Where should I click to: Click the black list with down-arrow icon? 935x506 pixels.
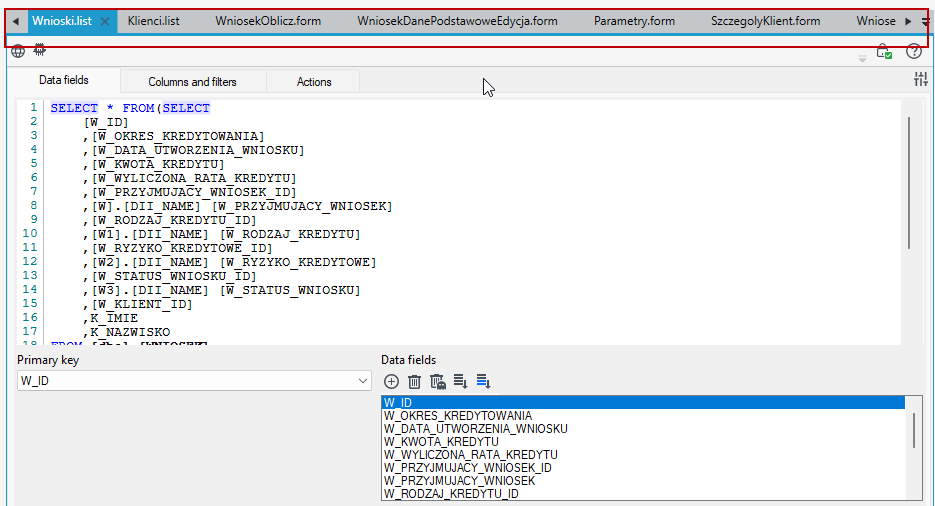460,381
